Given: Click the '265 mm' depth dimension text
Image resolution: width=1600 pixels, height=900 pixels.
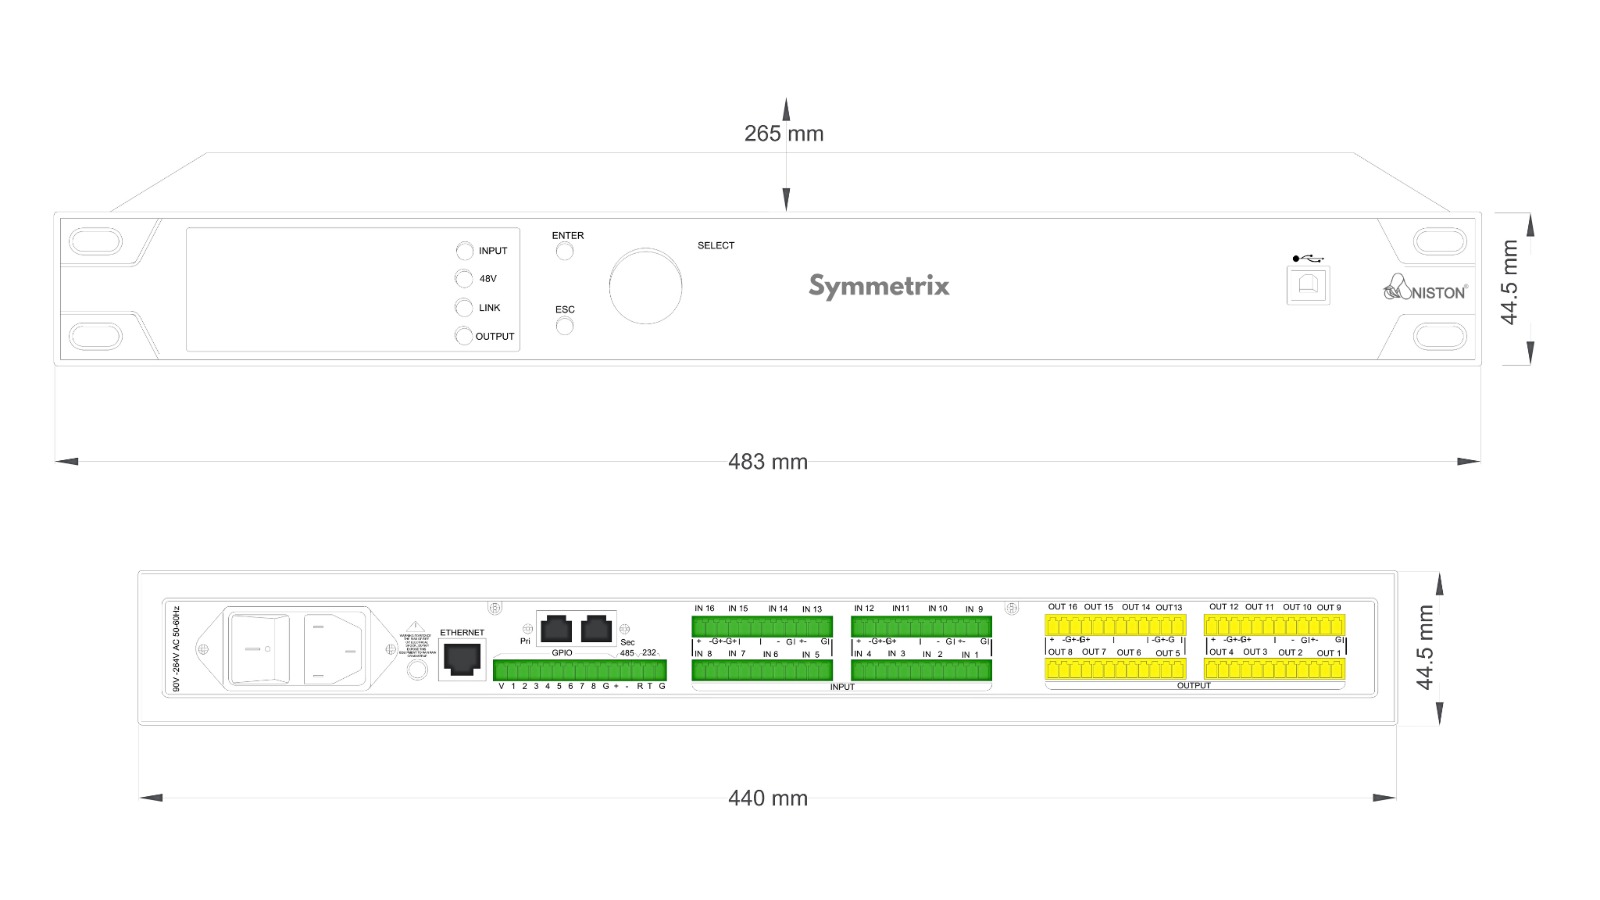Looking at the screenshot, I should click(x=784, y=133).
